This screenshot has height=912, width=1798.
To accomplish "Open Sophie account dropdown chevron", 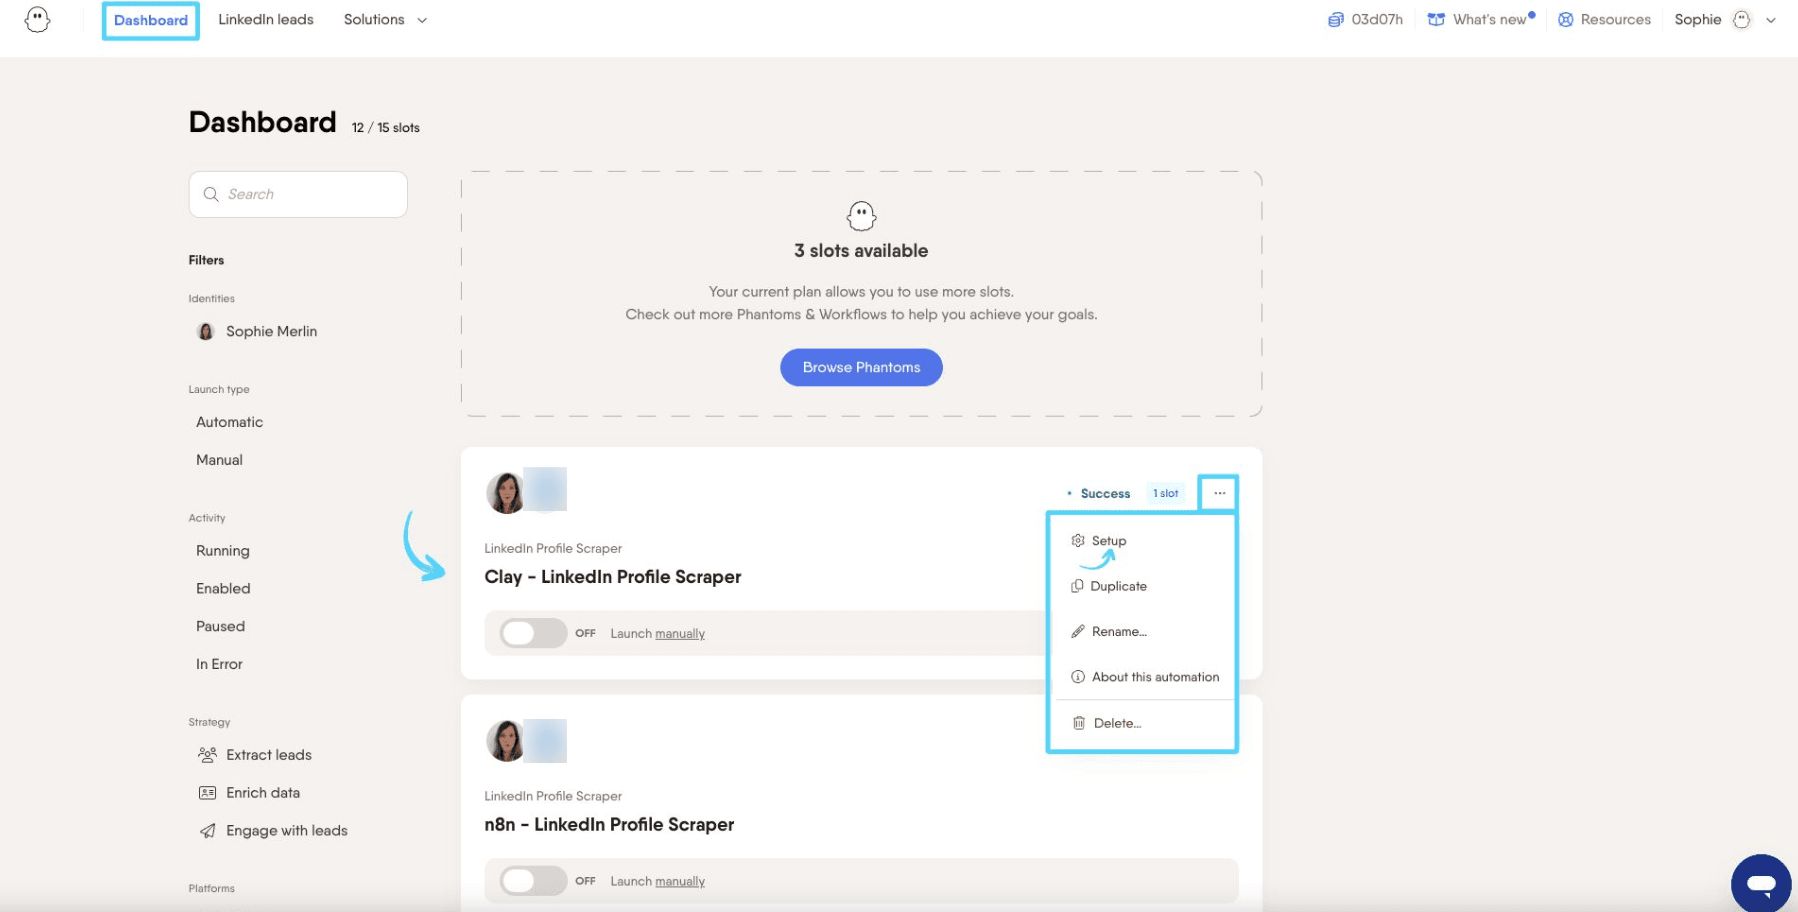I will 1771,20.
